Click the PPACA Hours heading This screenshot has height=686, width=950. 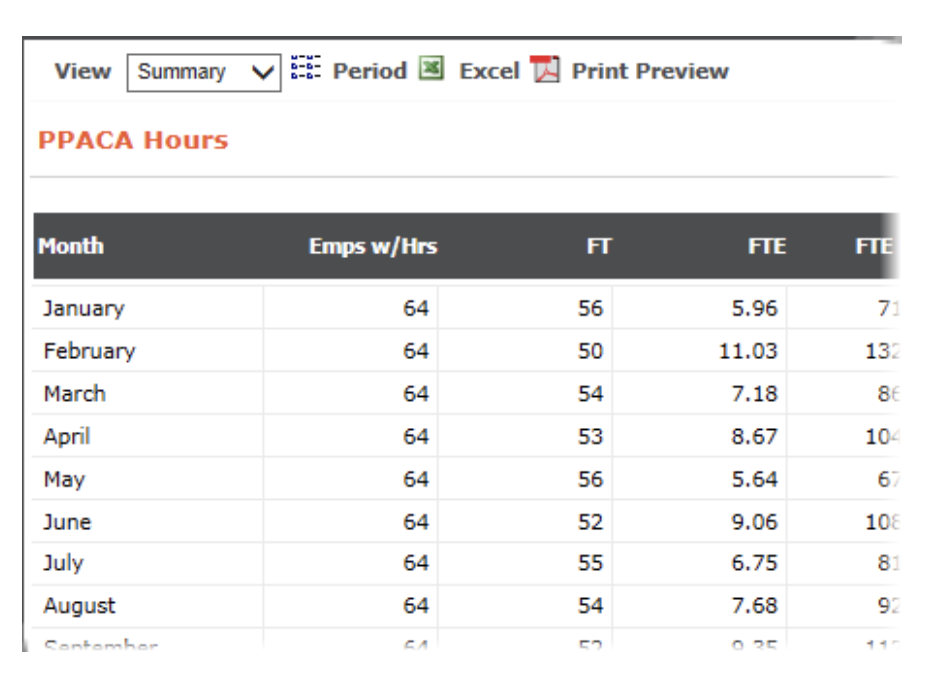point(133,140)
